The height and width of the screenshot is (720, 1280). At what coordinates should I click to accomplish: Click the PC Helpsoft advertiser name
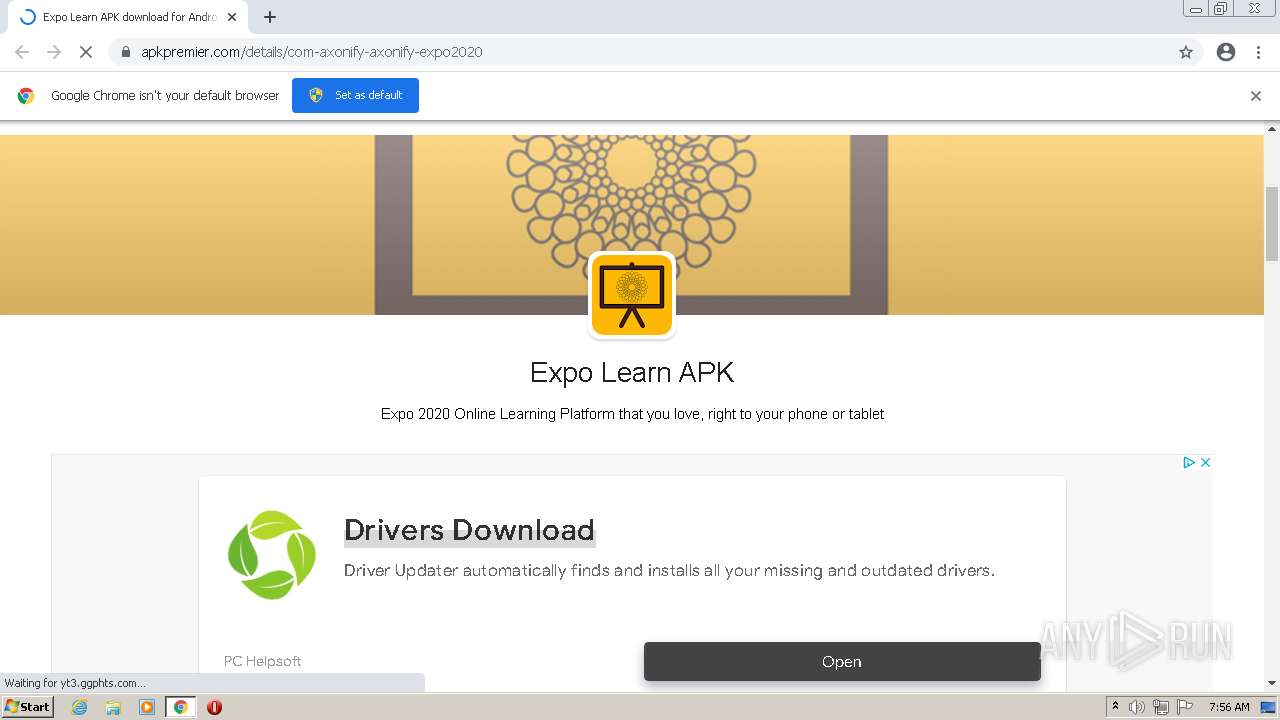[262, 661]
